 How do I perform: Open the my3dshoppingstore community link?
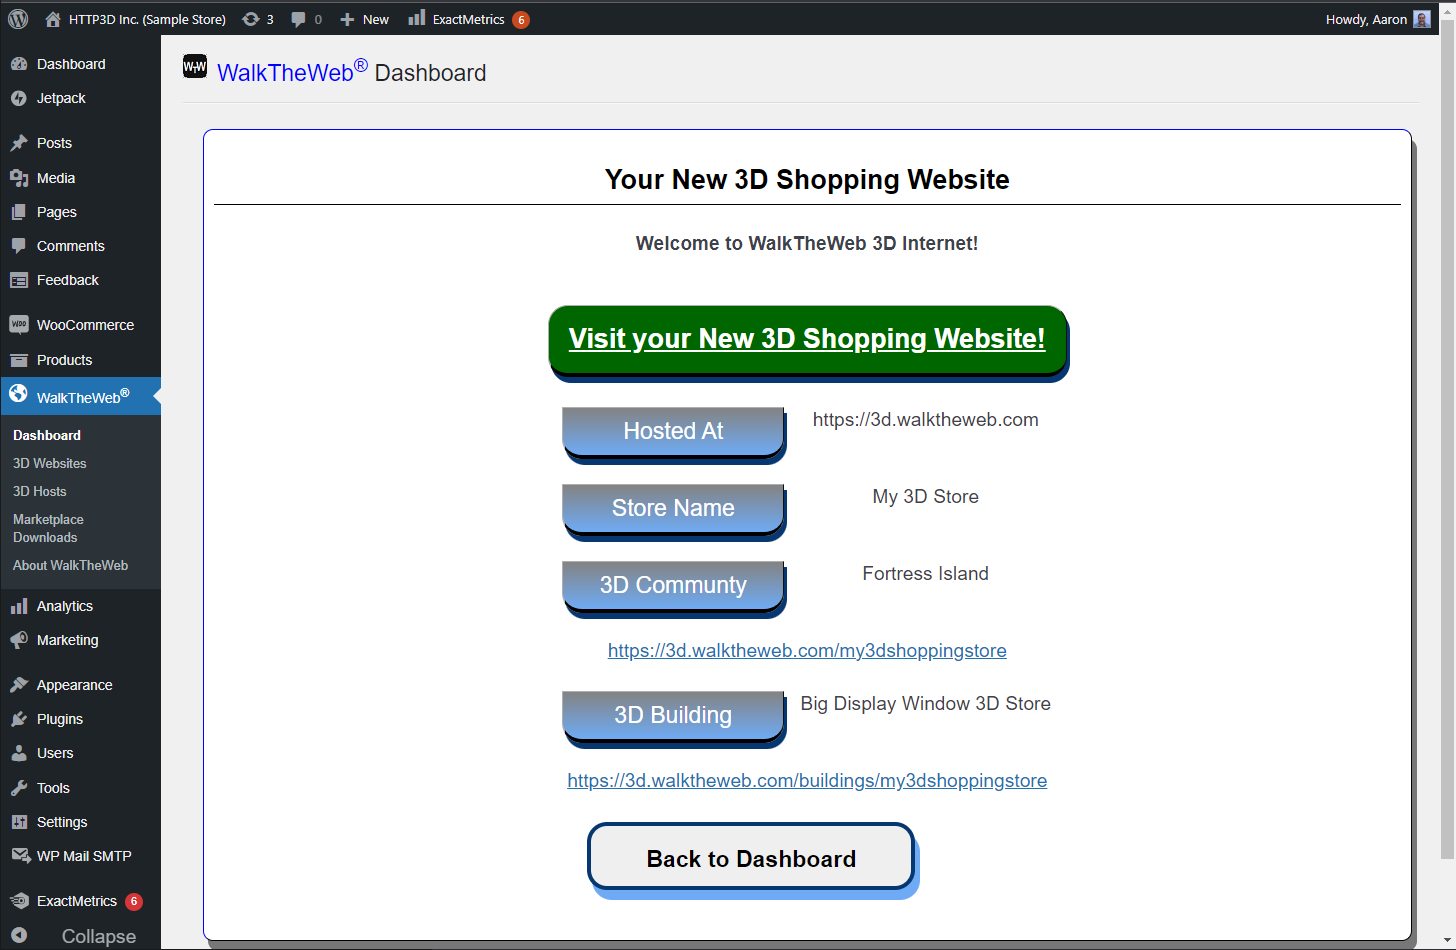(807, 651)
